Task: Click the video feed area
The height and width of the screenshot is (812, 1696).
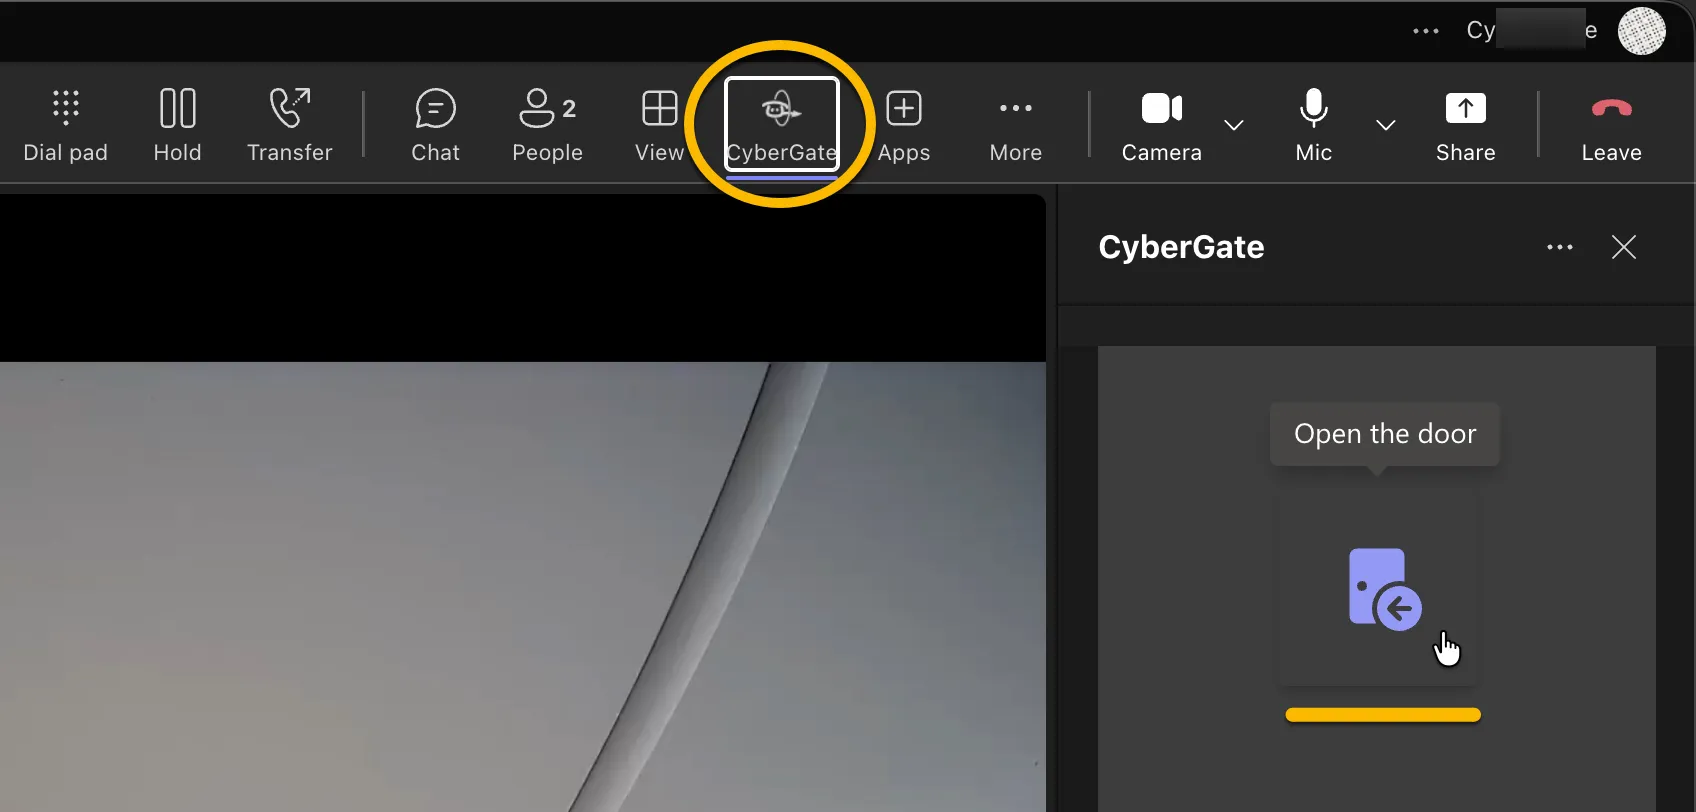Action: (522, 504)
